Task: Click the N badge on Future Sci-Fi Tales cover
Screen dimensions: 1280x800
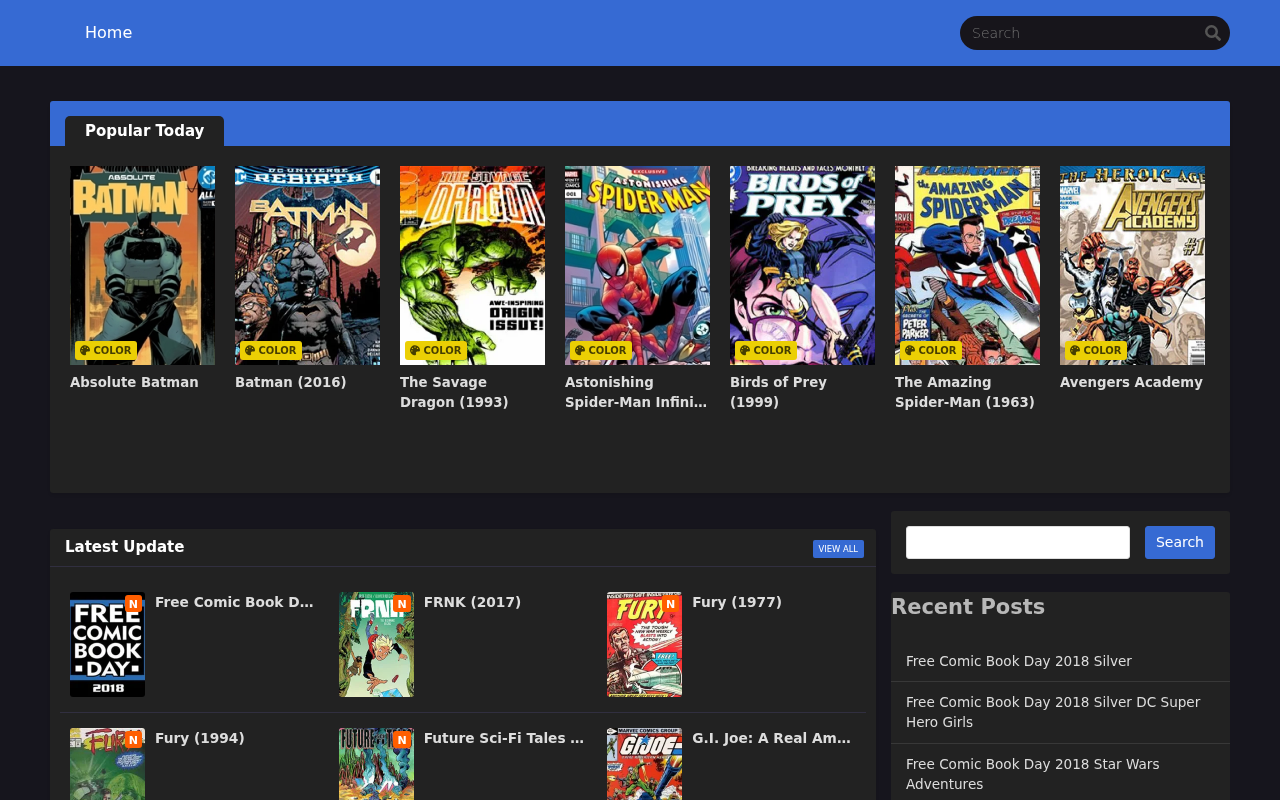Action: (x=402, y=740)
